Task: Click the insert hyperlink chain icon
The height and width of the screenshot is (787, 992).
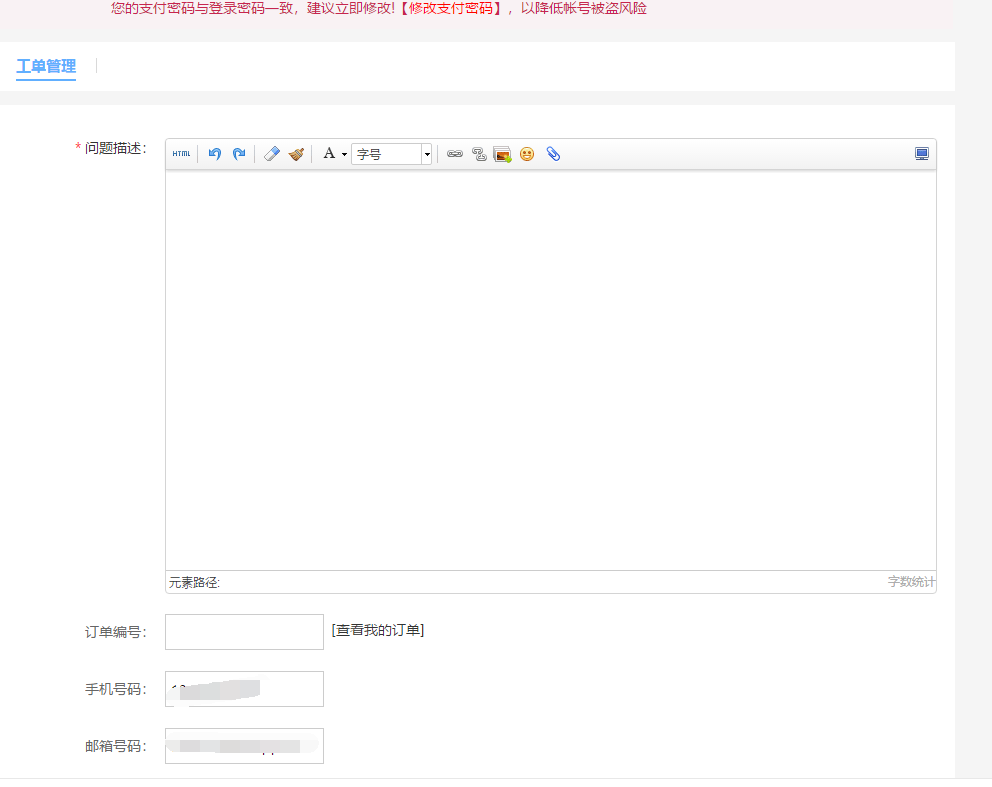Action: point(455,154)
